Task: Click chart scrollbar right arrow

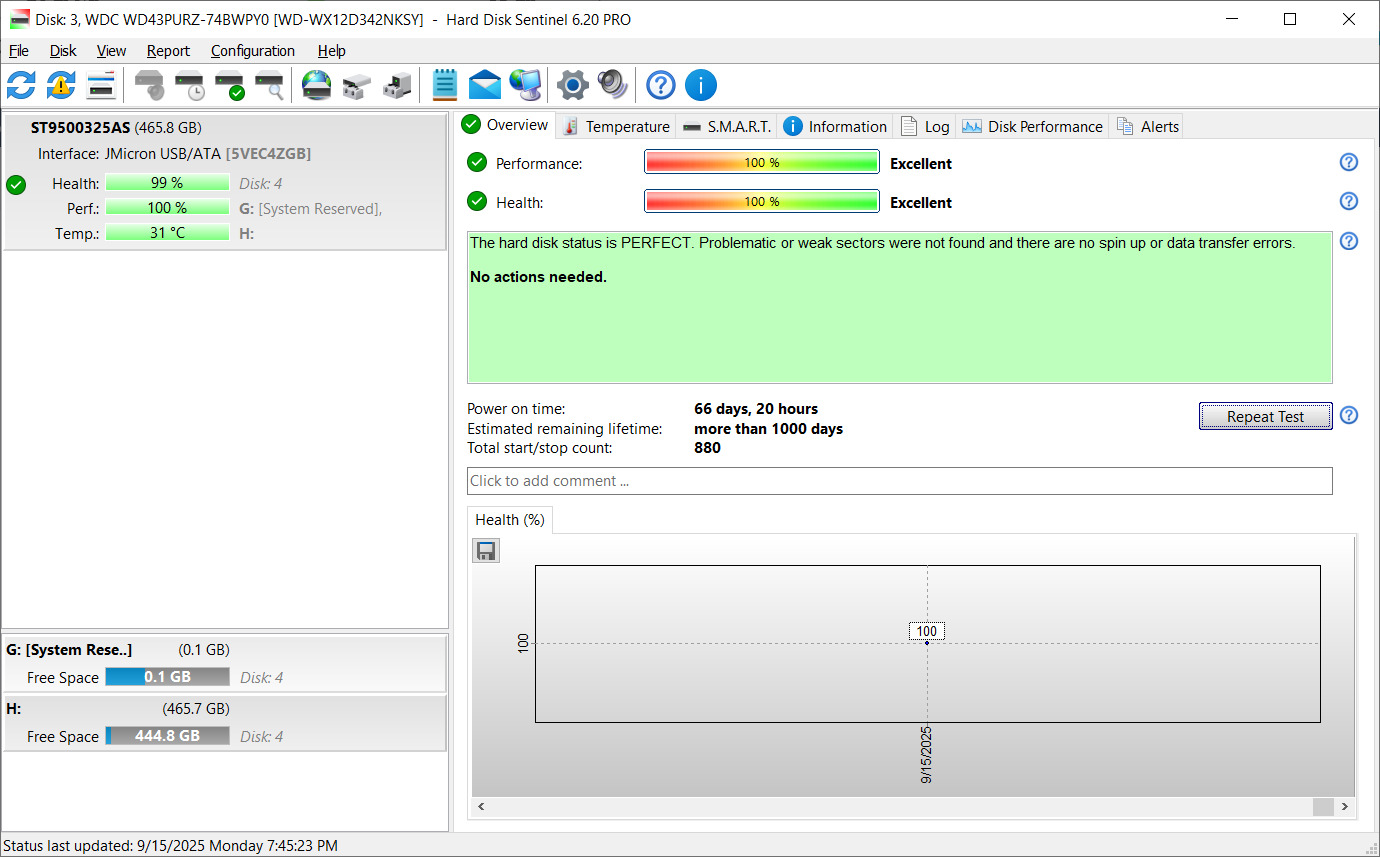Action: pos(1346,806)
